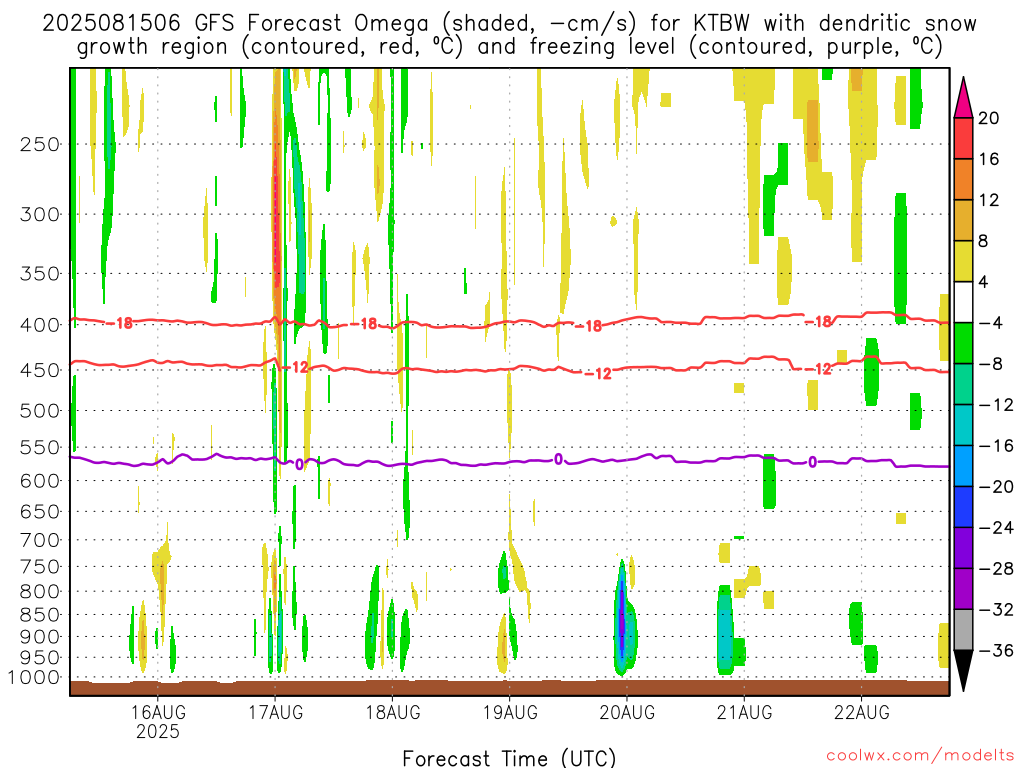
Task: Click the 650 pressure level label
Action: coord(40,511)
